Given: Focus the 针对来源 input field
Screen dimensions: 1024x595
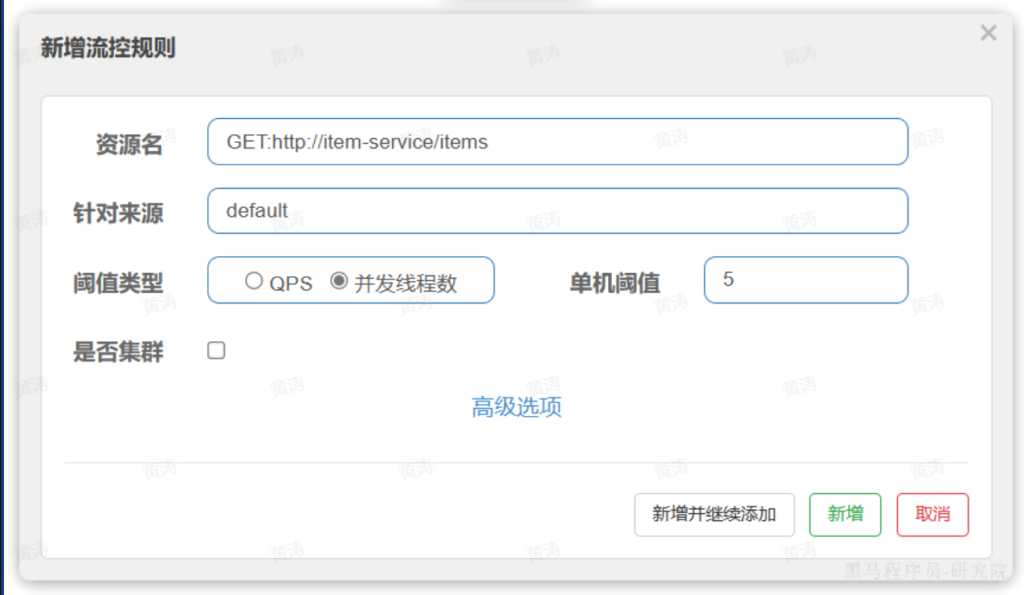Looking at the screenshot, I should click(x=557, y=211).
